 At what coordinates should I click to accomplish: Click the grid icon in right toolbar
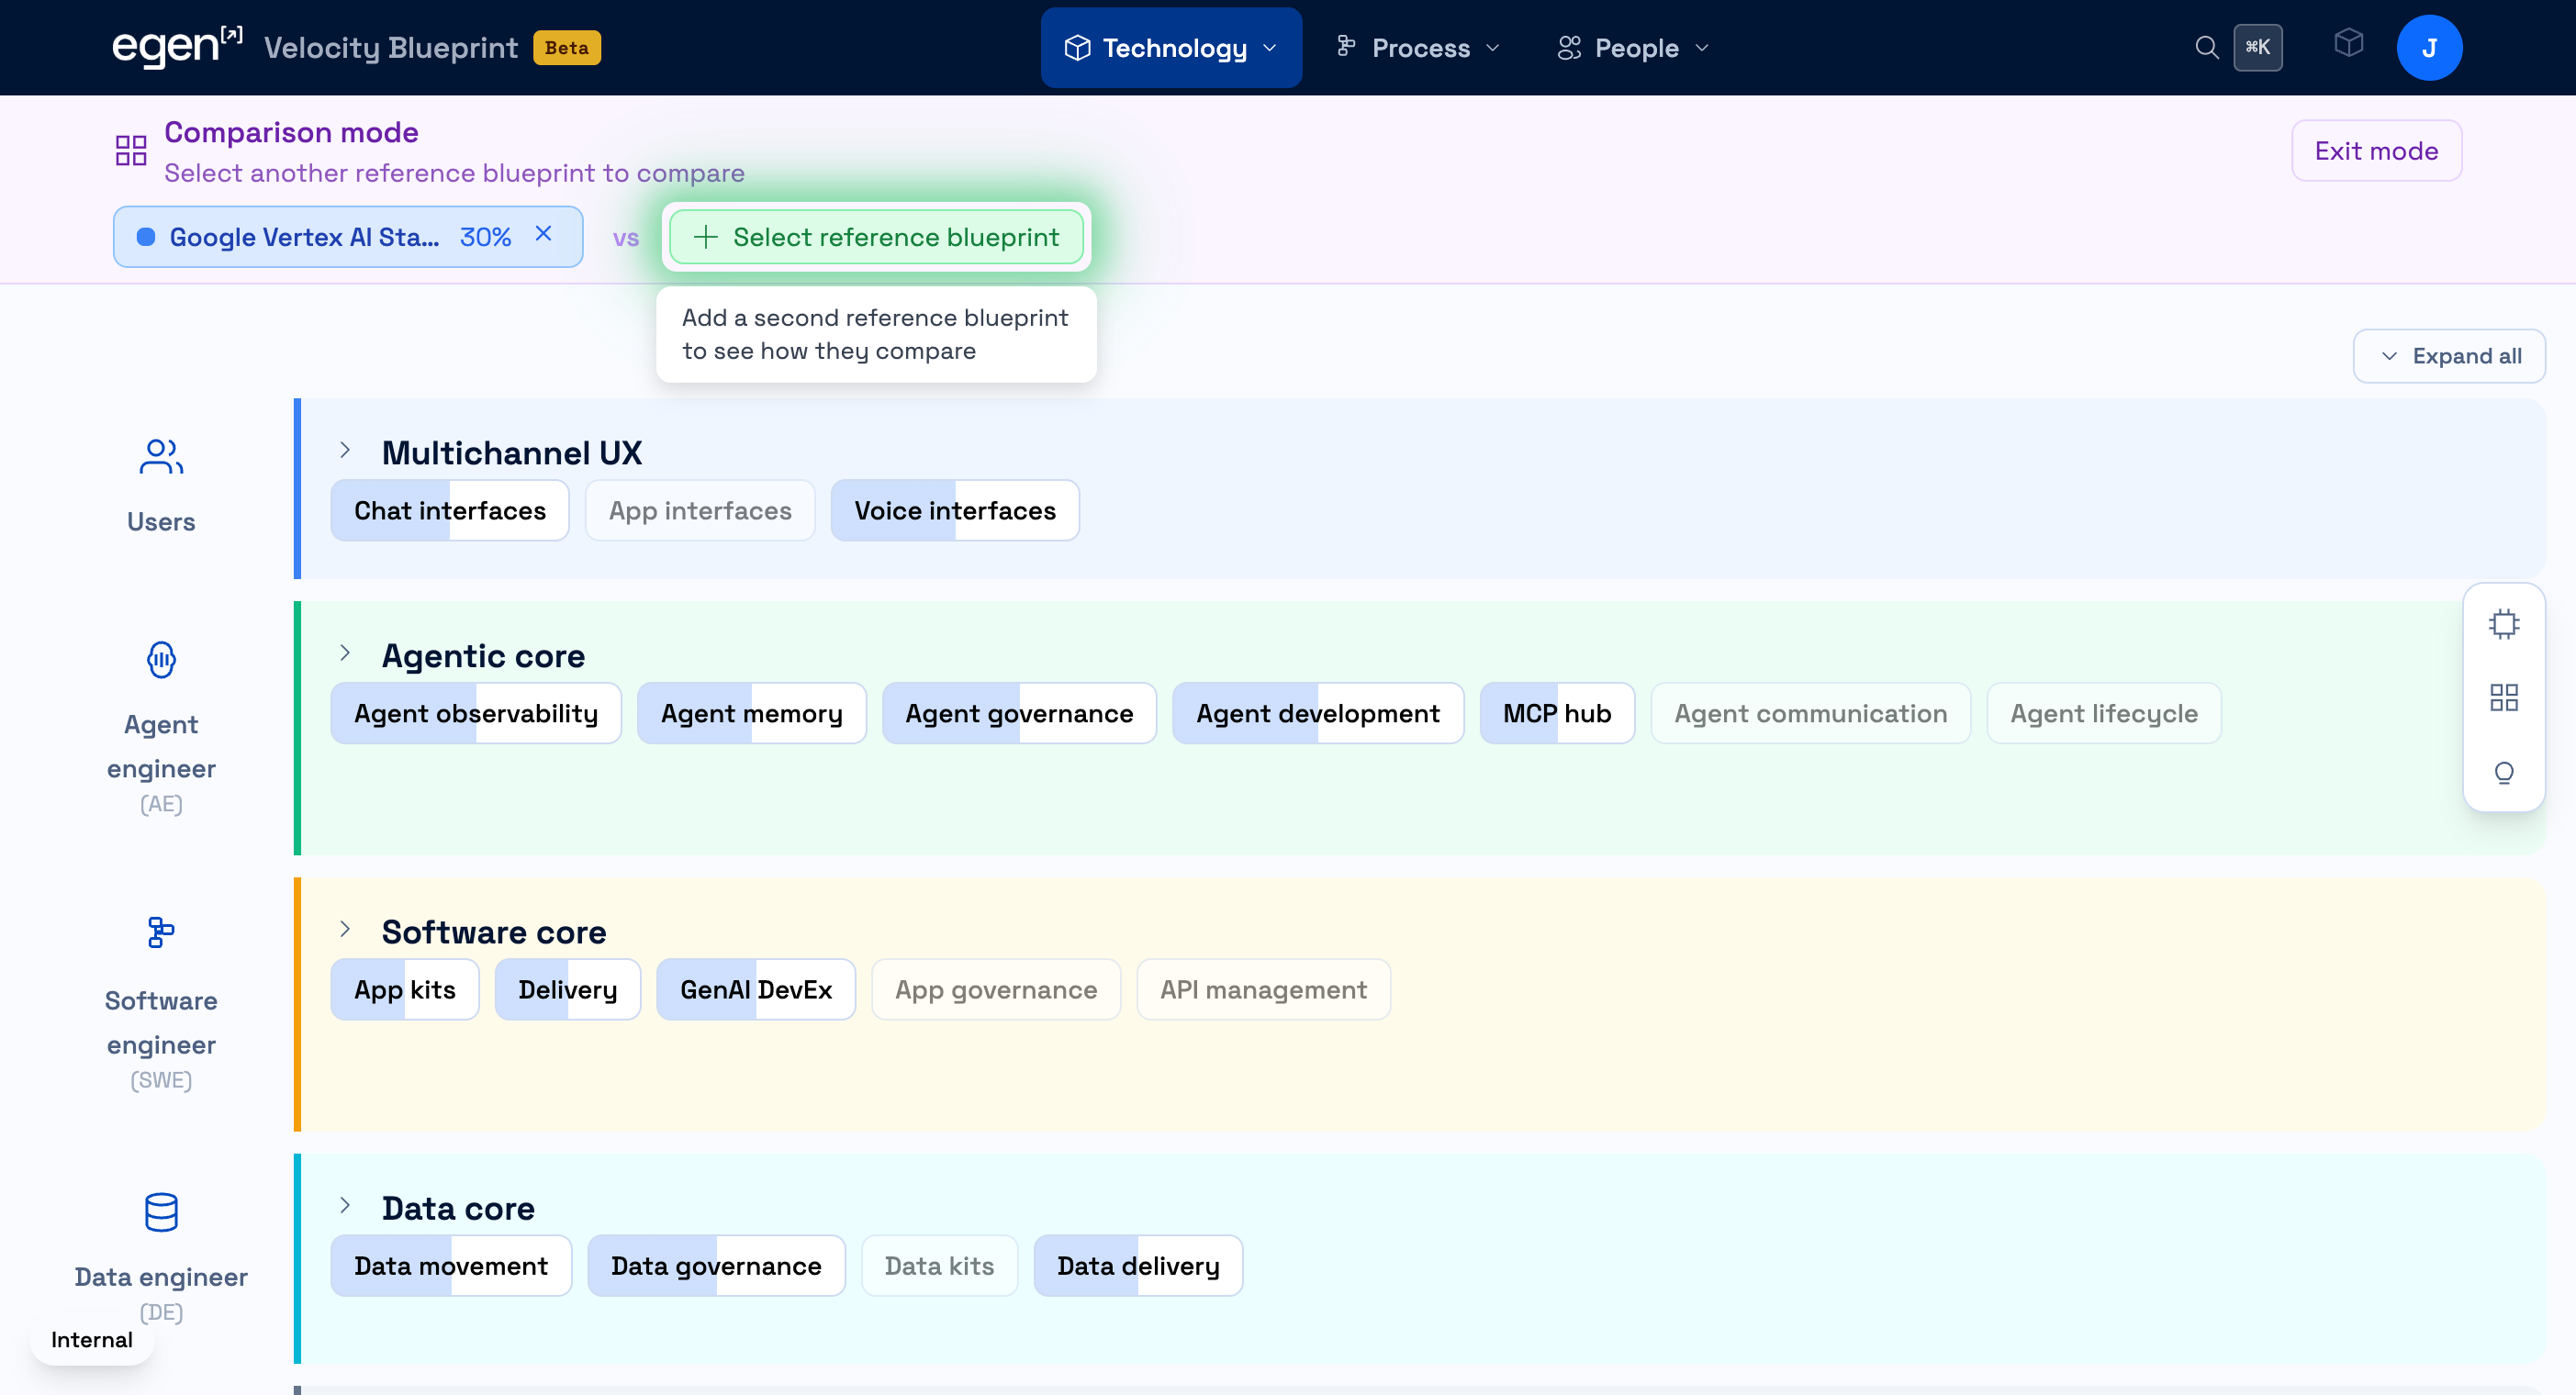(x=2503, y=697)
